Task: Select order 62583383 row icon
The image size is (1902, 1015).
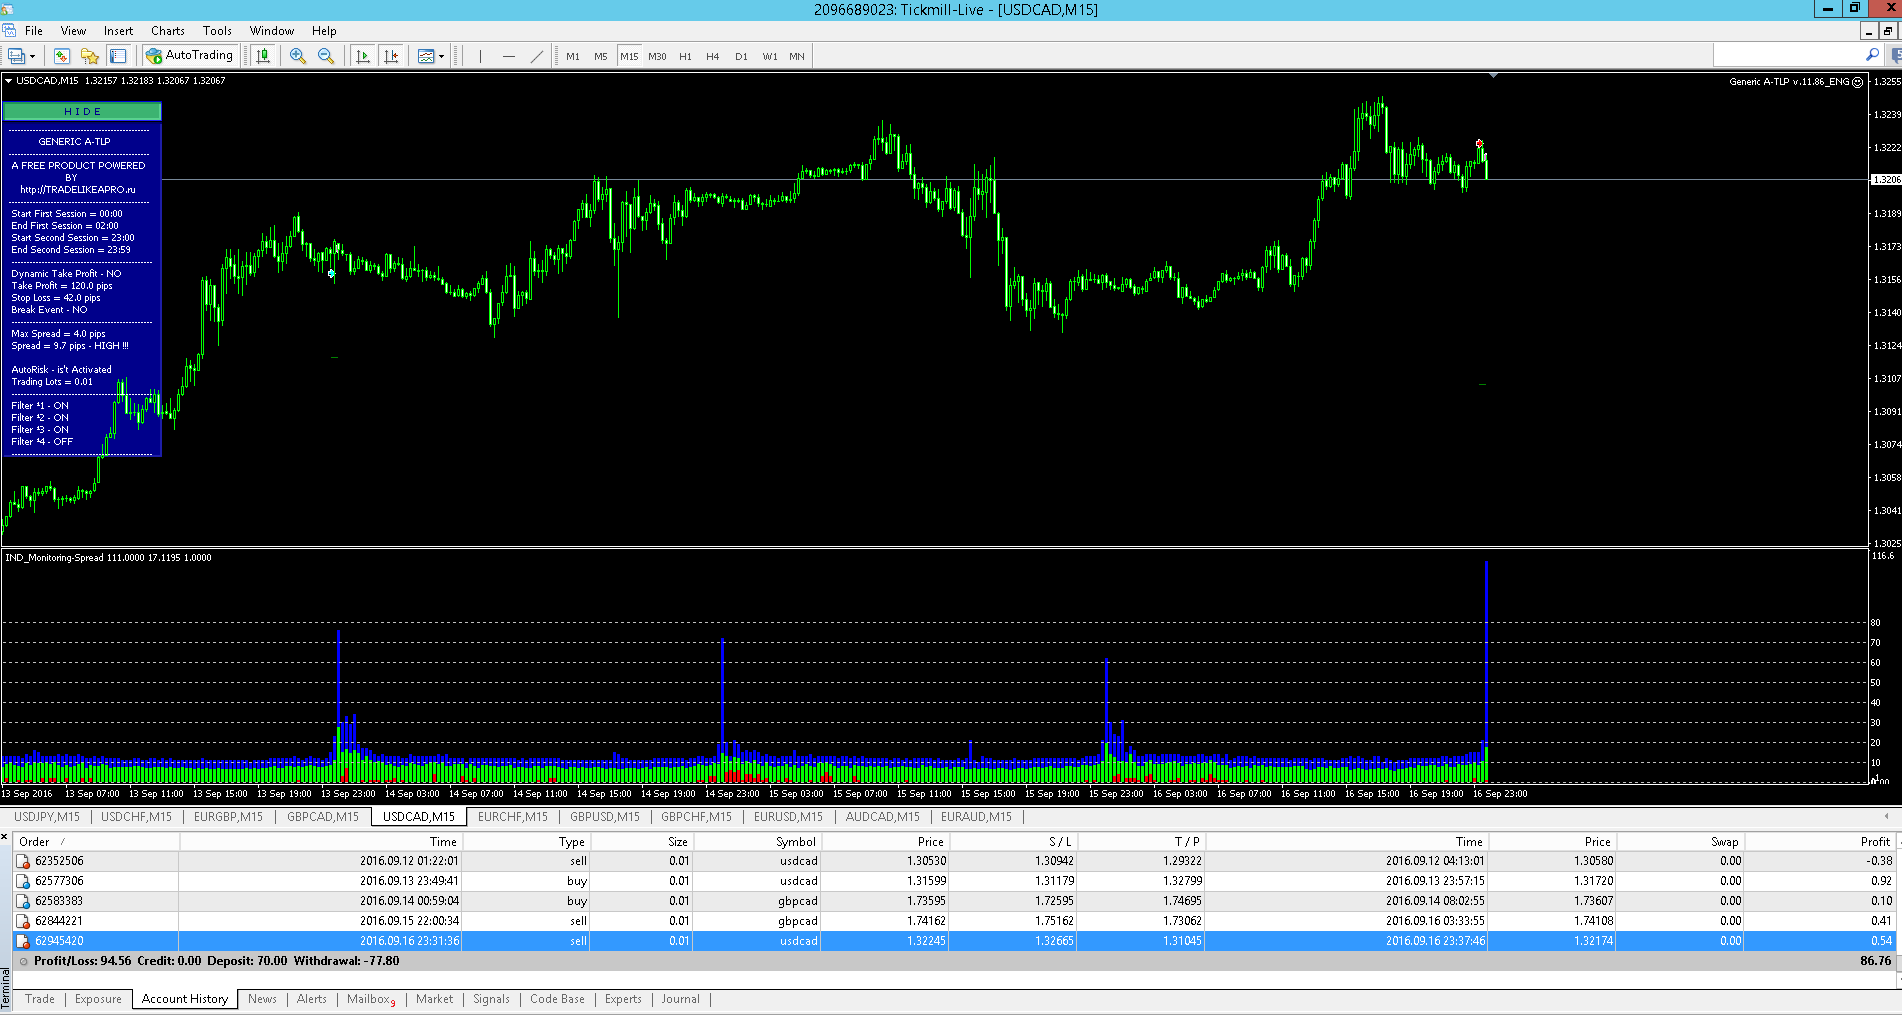Action: [x=23, y=901]
